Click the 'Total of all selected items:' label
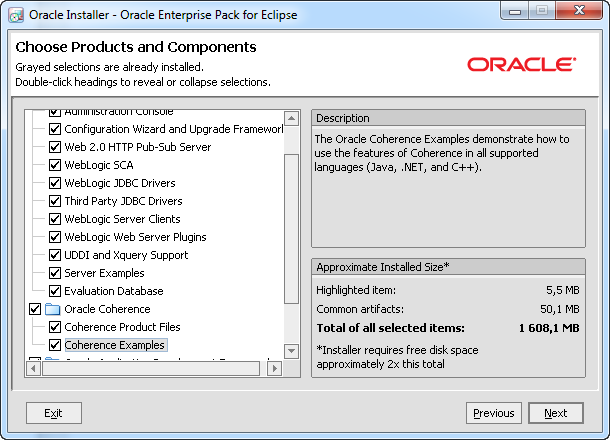The width and height of the screenshot is (610, 440). click(391, 328)
